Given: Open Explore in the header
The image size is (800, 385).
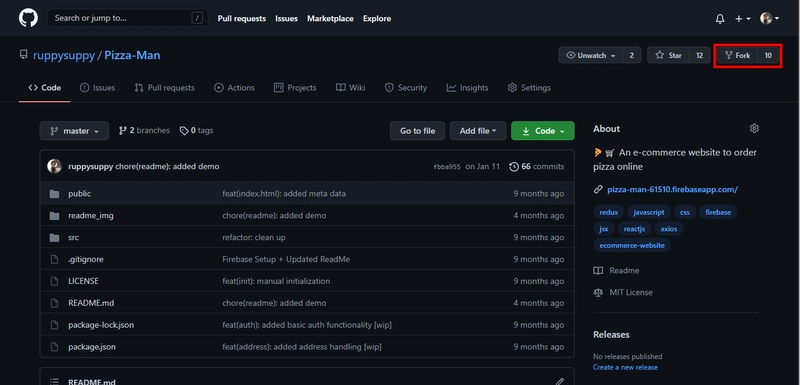Looking at the screenshot, I should [377, 18].
